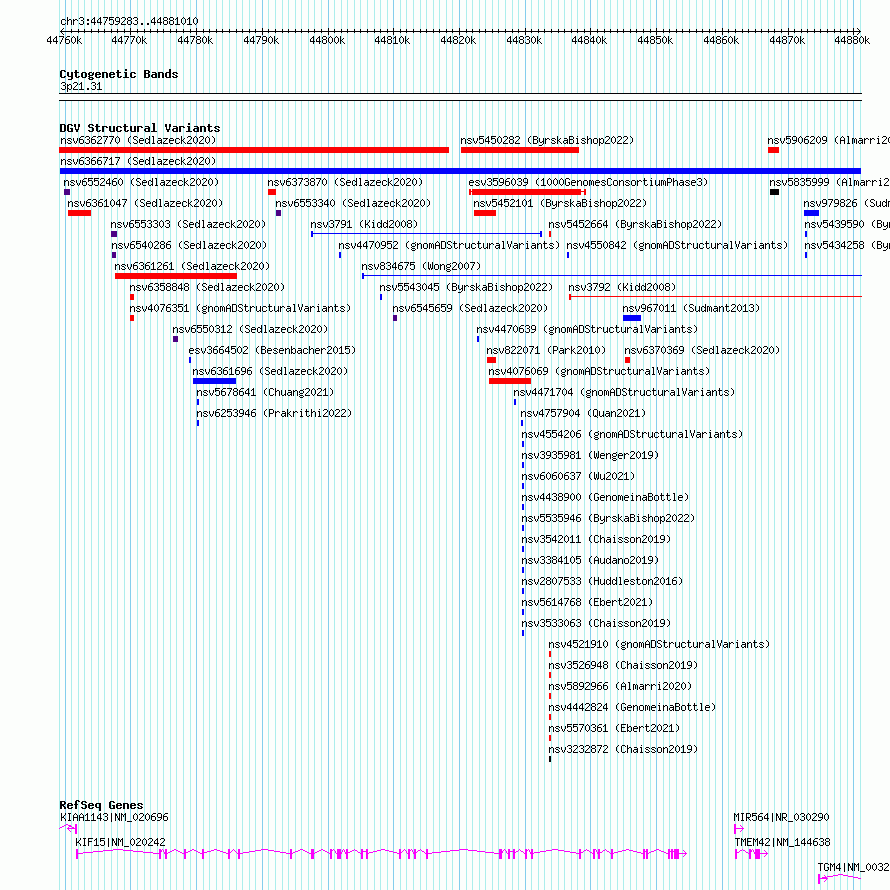Select nsv3526948 (Chaisson2019) label

point(623,665)
